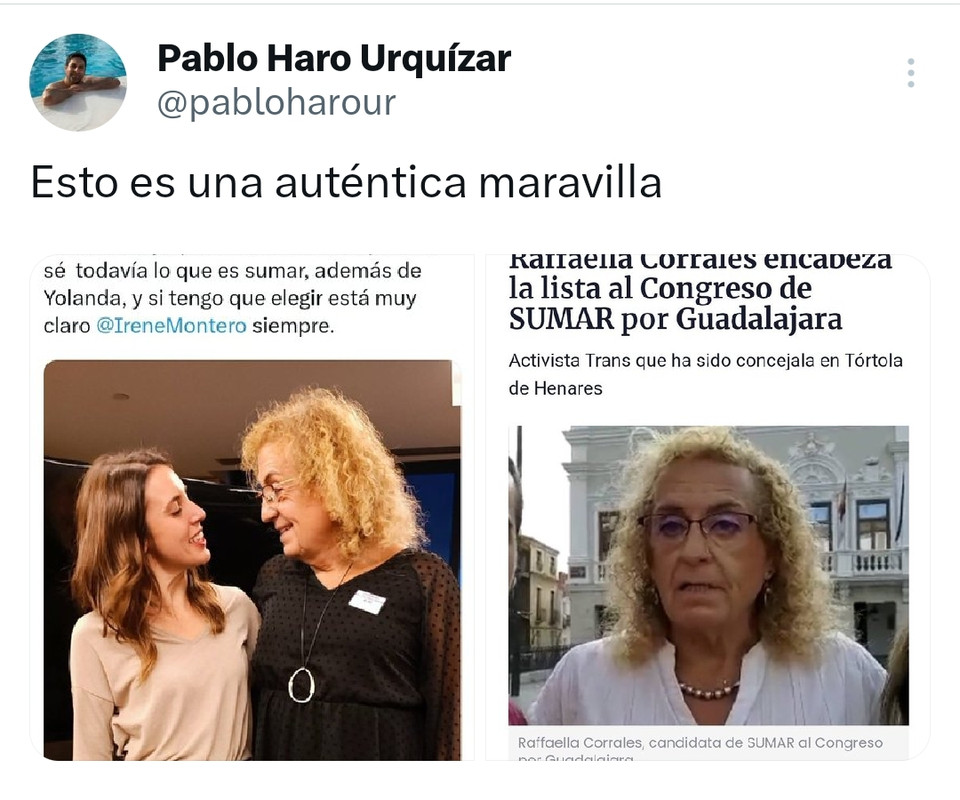Open the @pabloharour handle link
960x800 pixels.
pos(276,103)
